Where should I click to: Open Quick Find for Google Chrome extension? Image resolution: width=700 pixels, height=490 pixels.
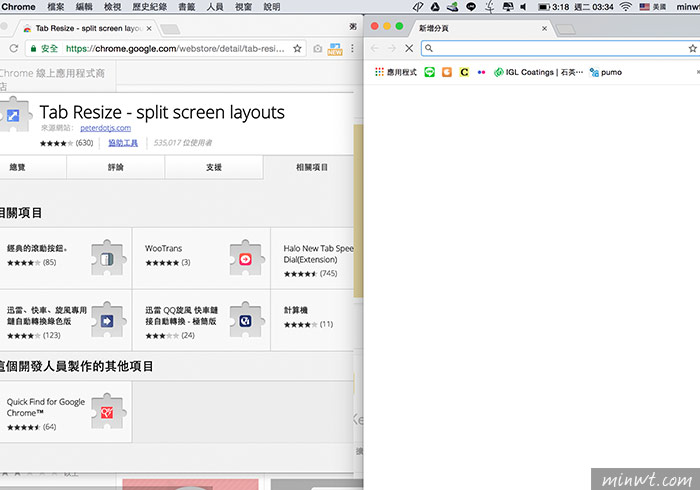point(66,411)
